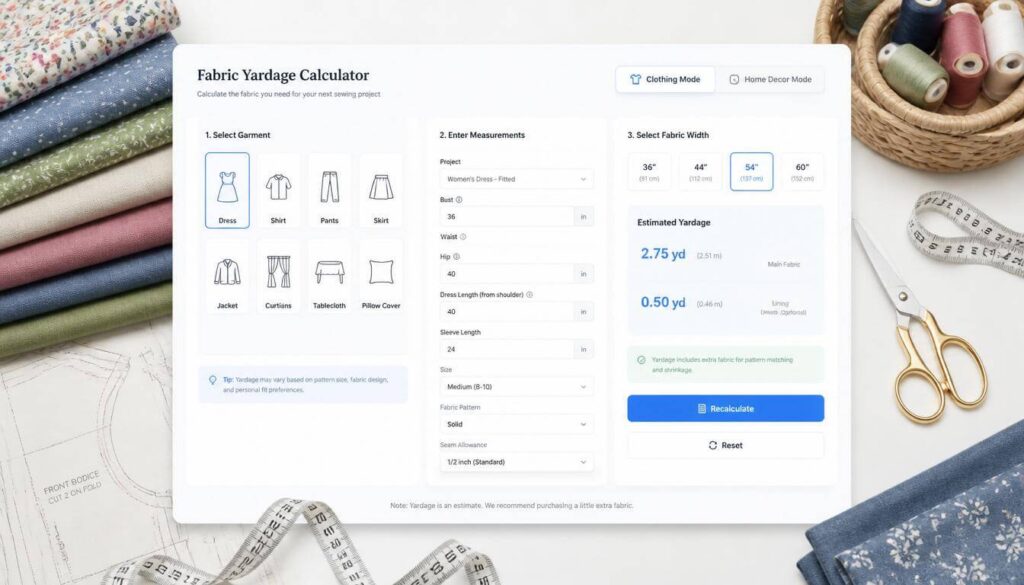Click the 'in' unit box beside Bust
Screen dimensions: 1024x585
(x=584, y=216)
